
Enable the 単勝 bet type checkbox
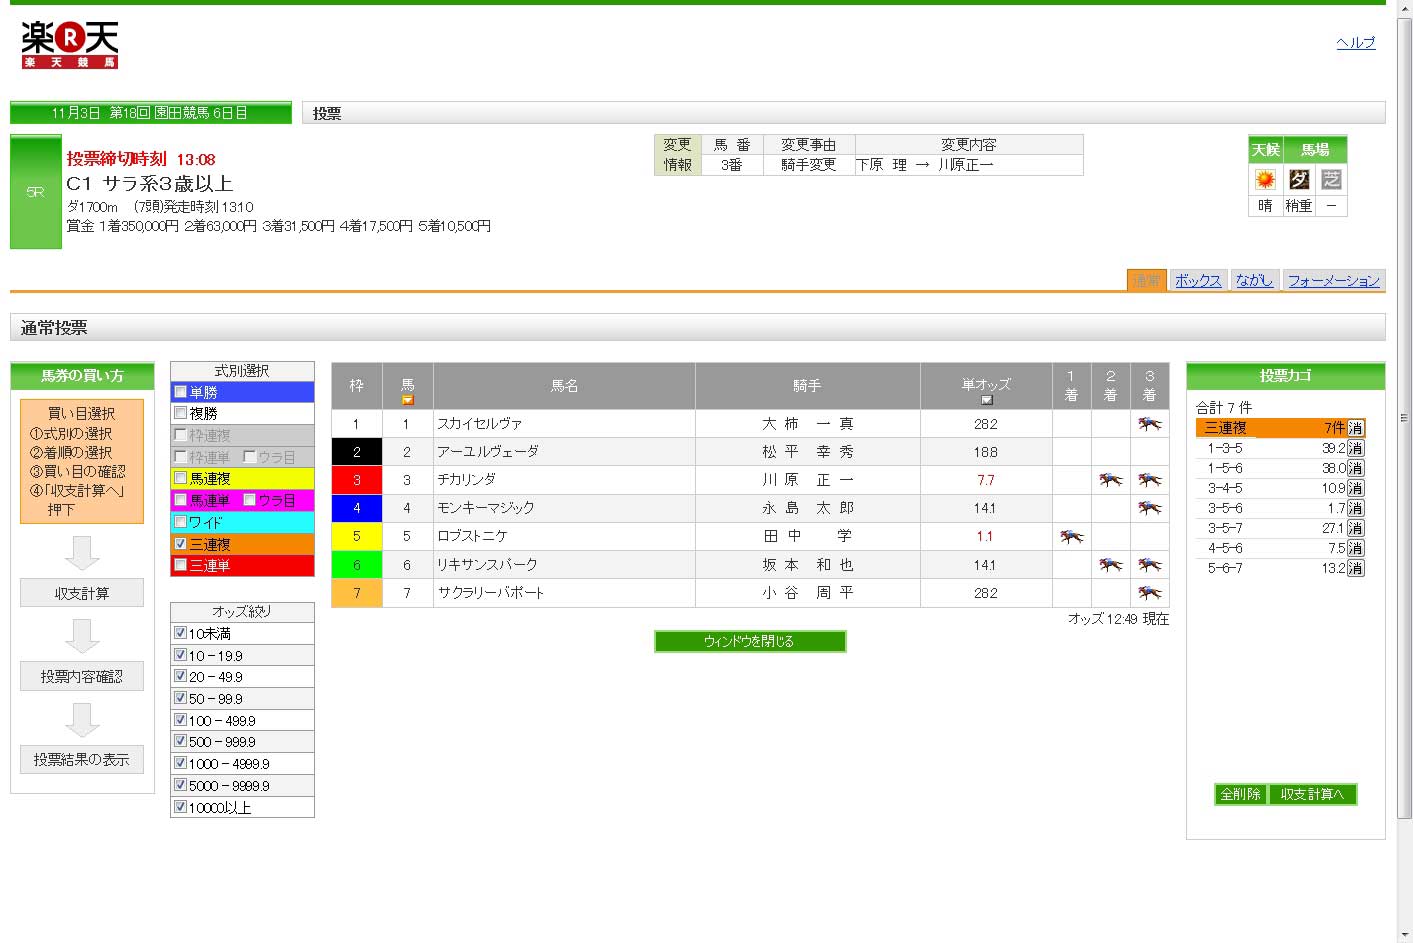tap(181, 392)
